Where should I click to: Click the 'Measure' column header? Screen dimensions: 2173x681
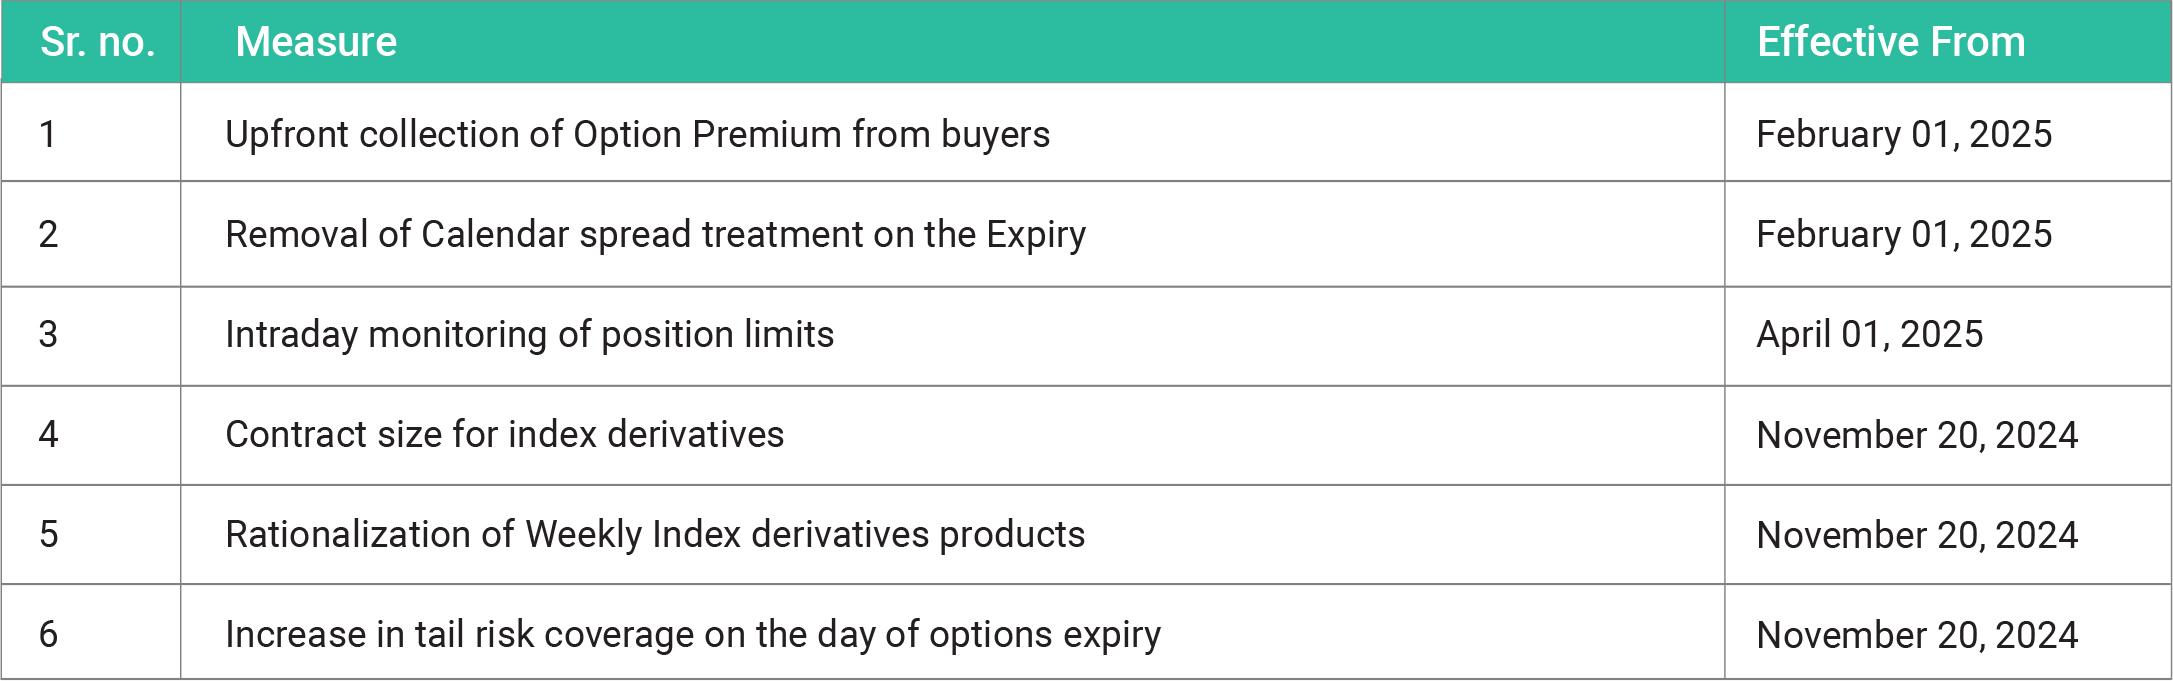coord(316,42)
